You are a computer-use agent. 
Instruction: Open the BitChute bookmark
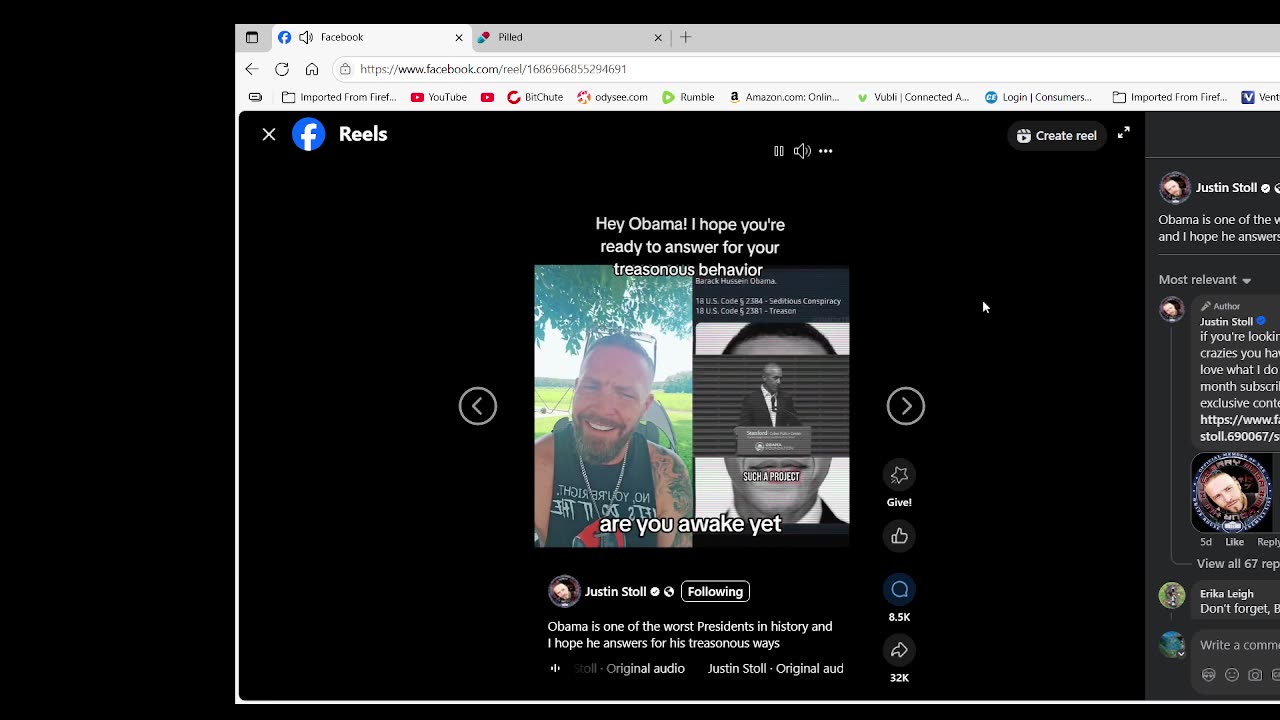(535, 97)
